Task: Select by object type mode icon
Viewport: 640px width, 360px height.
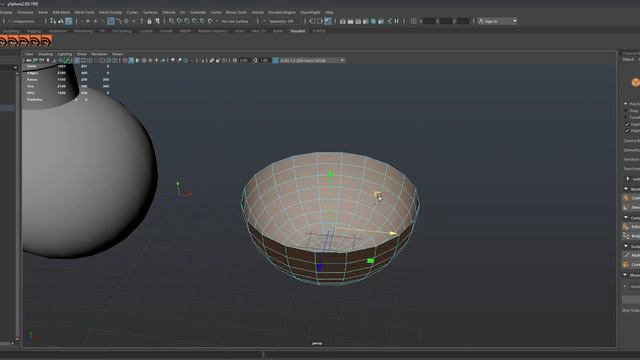Action: (x=60, y=21)
